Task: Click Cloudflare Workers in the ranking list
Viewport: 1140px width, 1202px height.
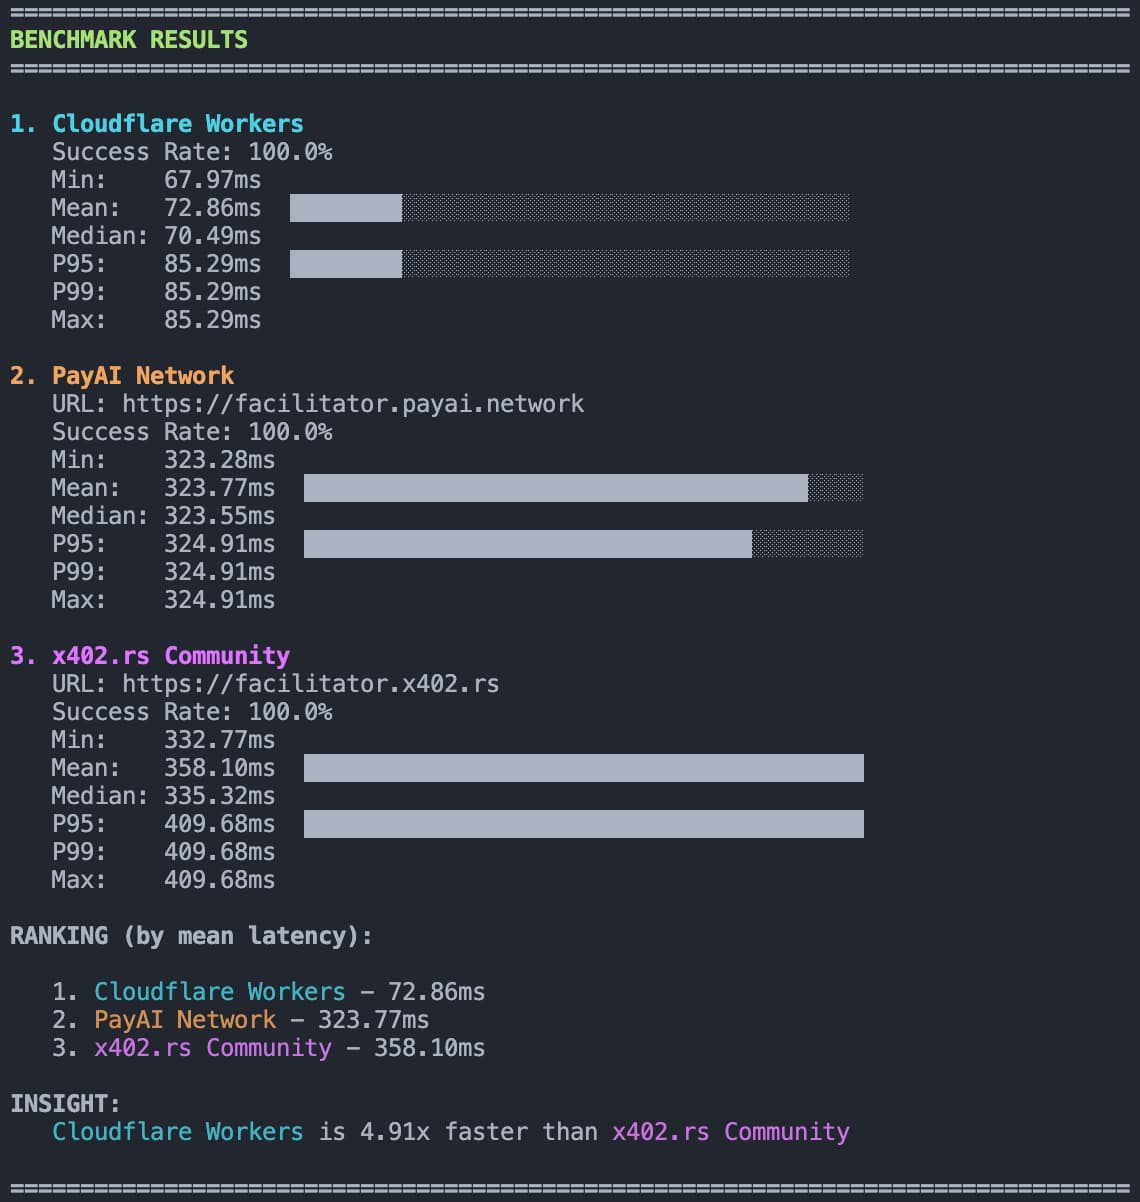Action: click(x=219, y=992)
